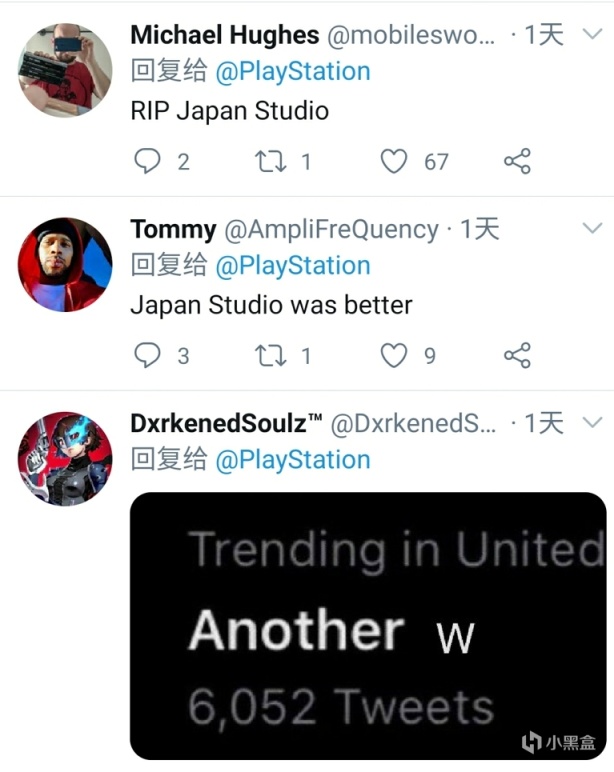Image resolution: width=614 pixels, height=772 pixels.
Task: Open Tommy's avatar
Action: pos(65,264)
